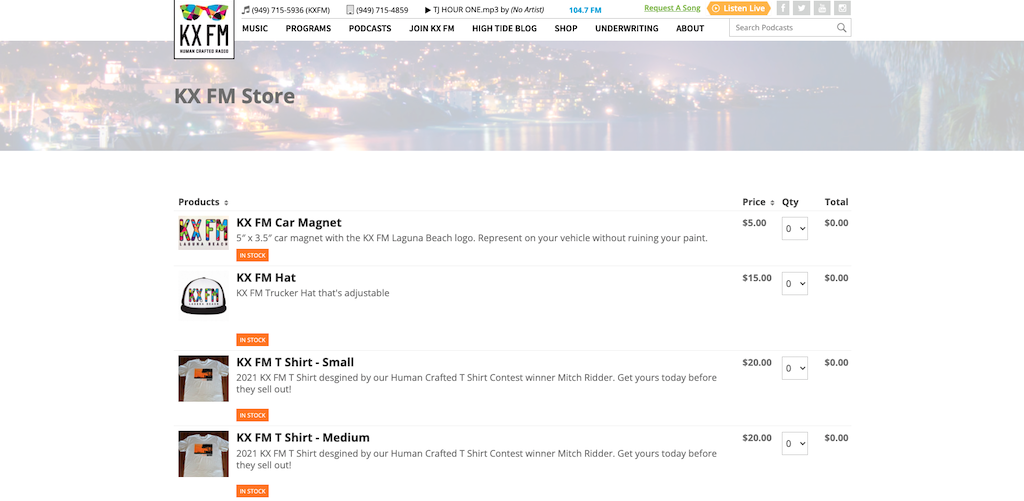Open the UNDERWRITING menu

626,28
